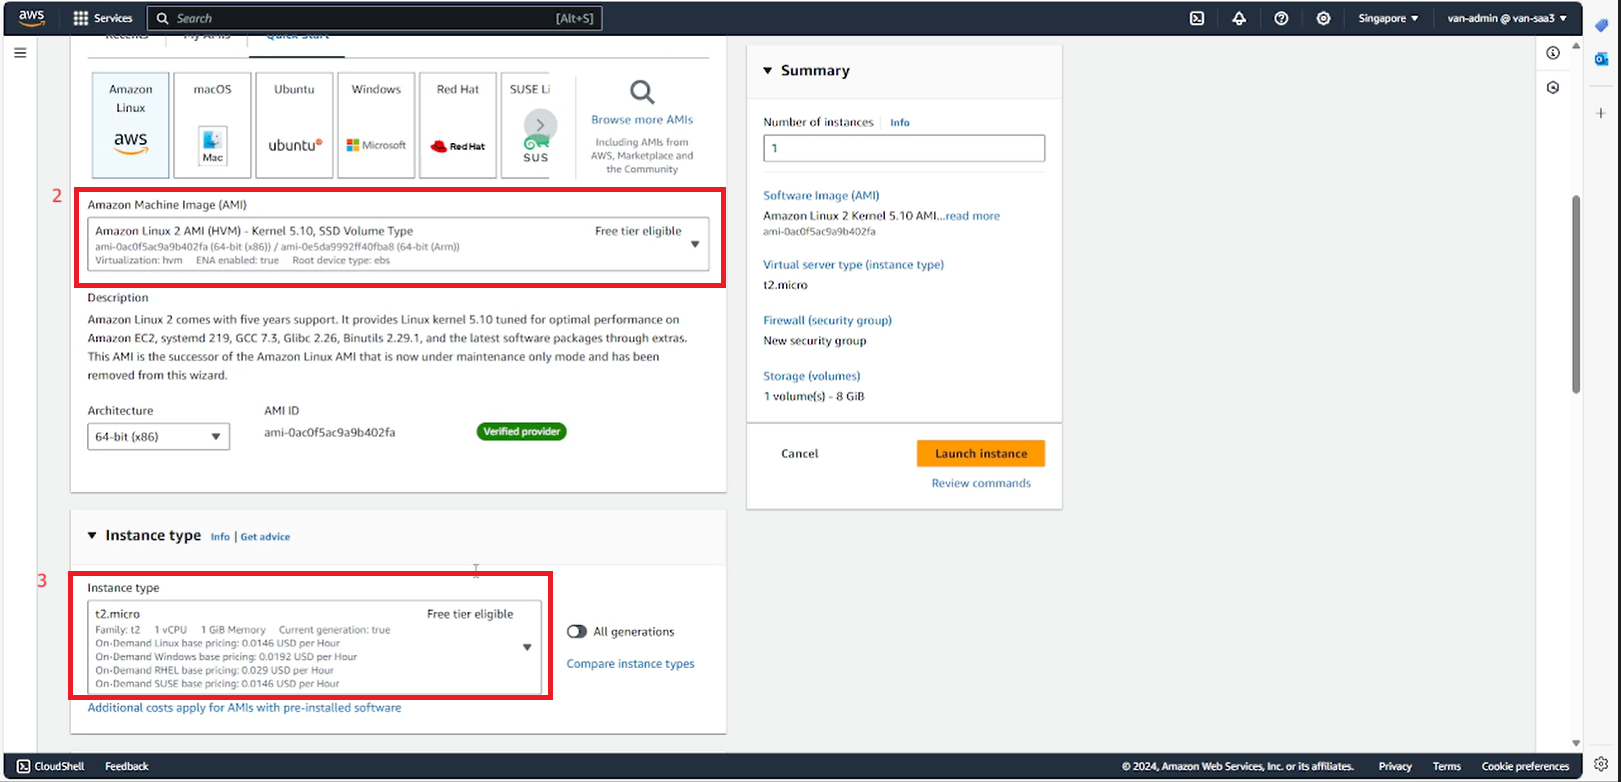Viewport: 1621px width, 782px height.
Task: Open the browser sidebar tag icon
Action: [x=1601, y=26]
